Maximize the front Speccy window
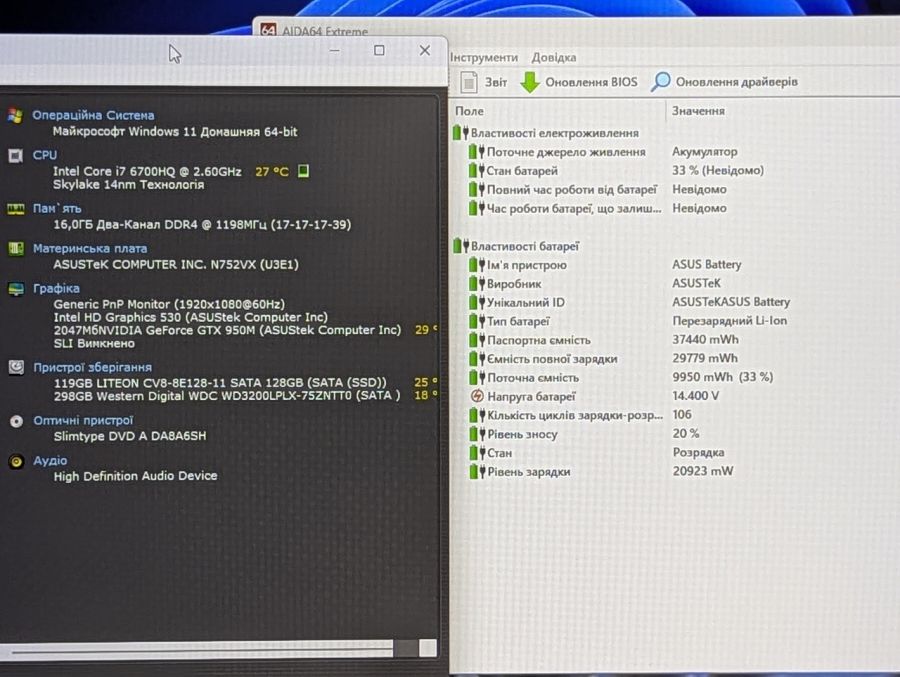Image resolution: width=900 pixels, height=677 pixels. [379, 51]
